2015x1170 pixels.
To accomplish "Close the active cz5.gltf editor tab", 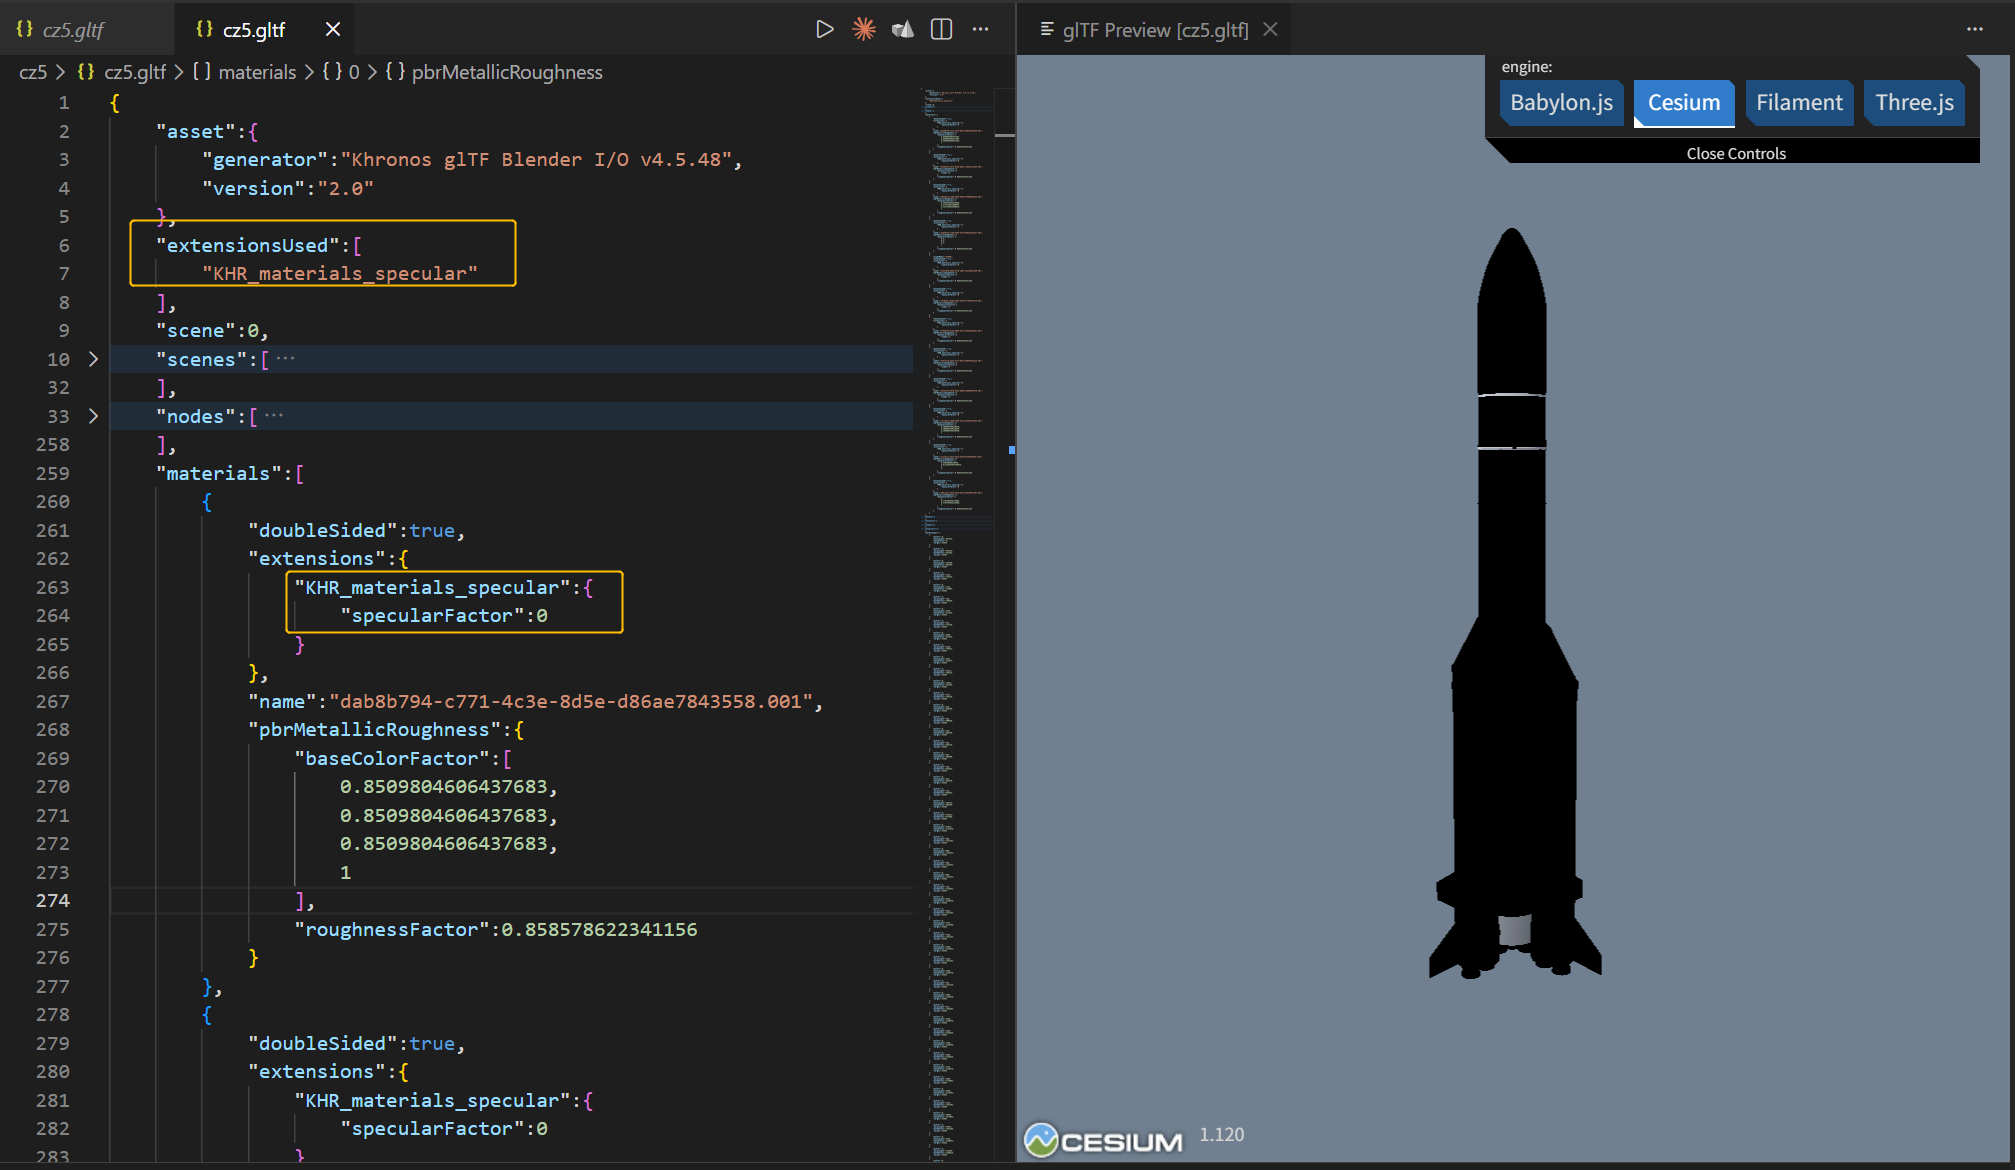I will (333, 29).
